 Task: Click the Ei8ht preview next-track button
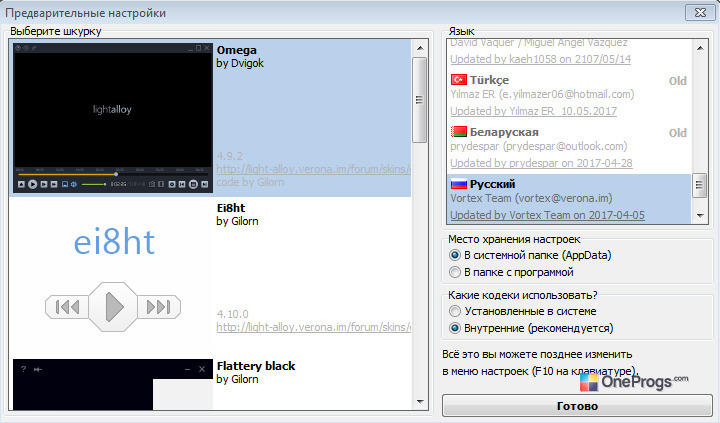[x=158, y=307]
